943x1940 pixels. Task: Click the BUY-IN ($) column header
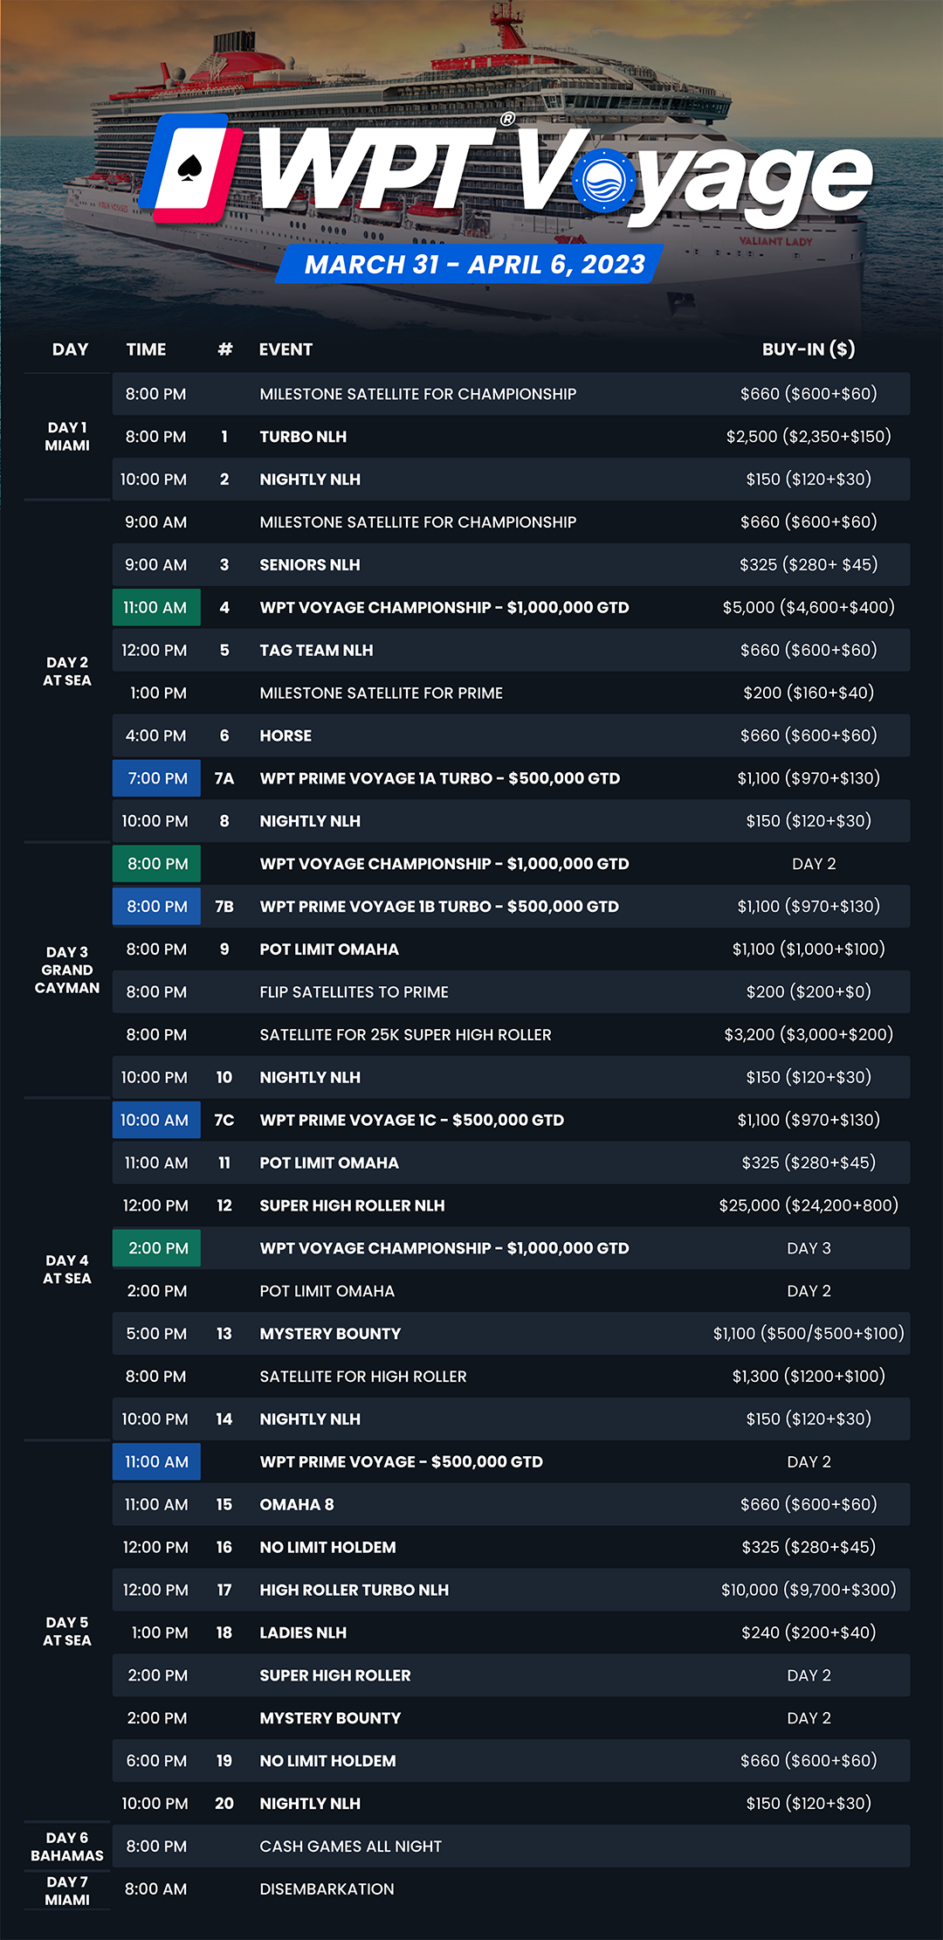point(808,349)
